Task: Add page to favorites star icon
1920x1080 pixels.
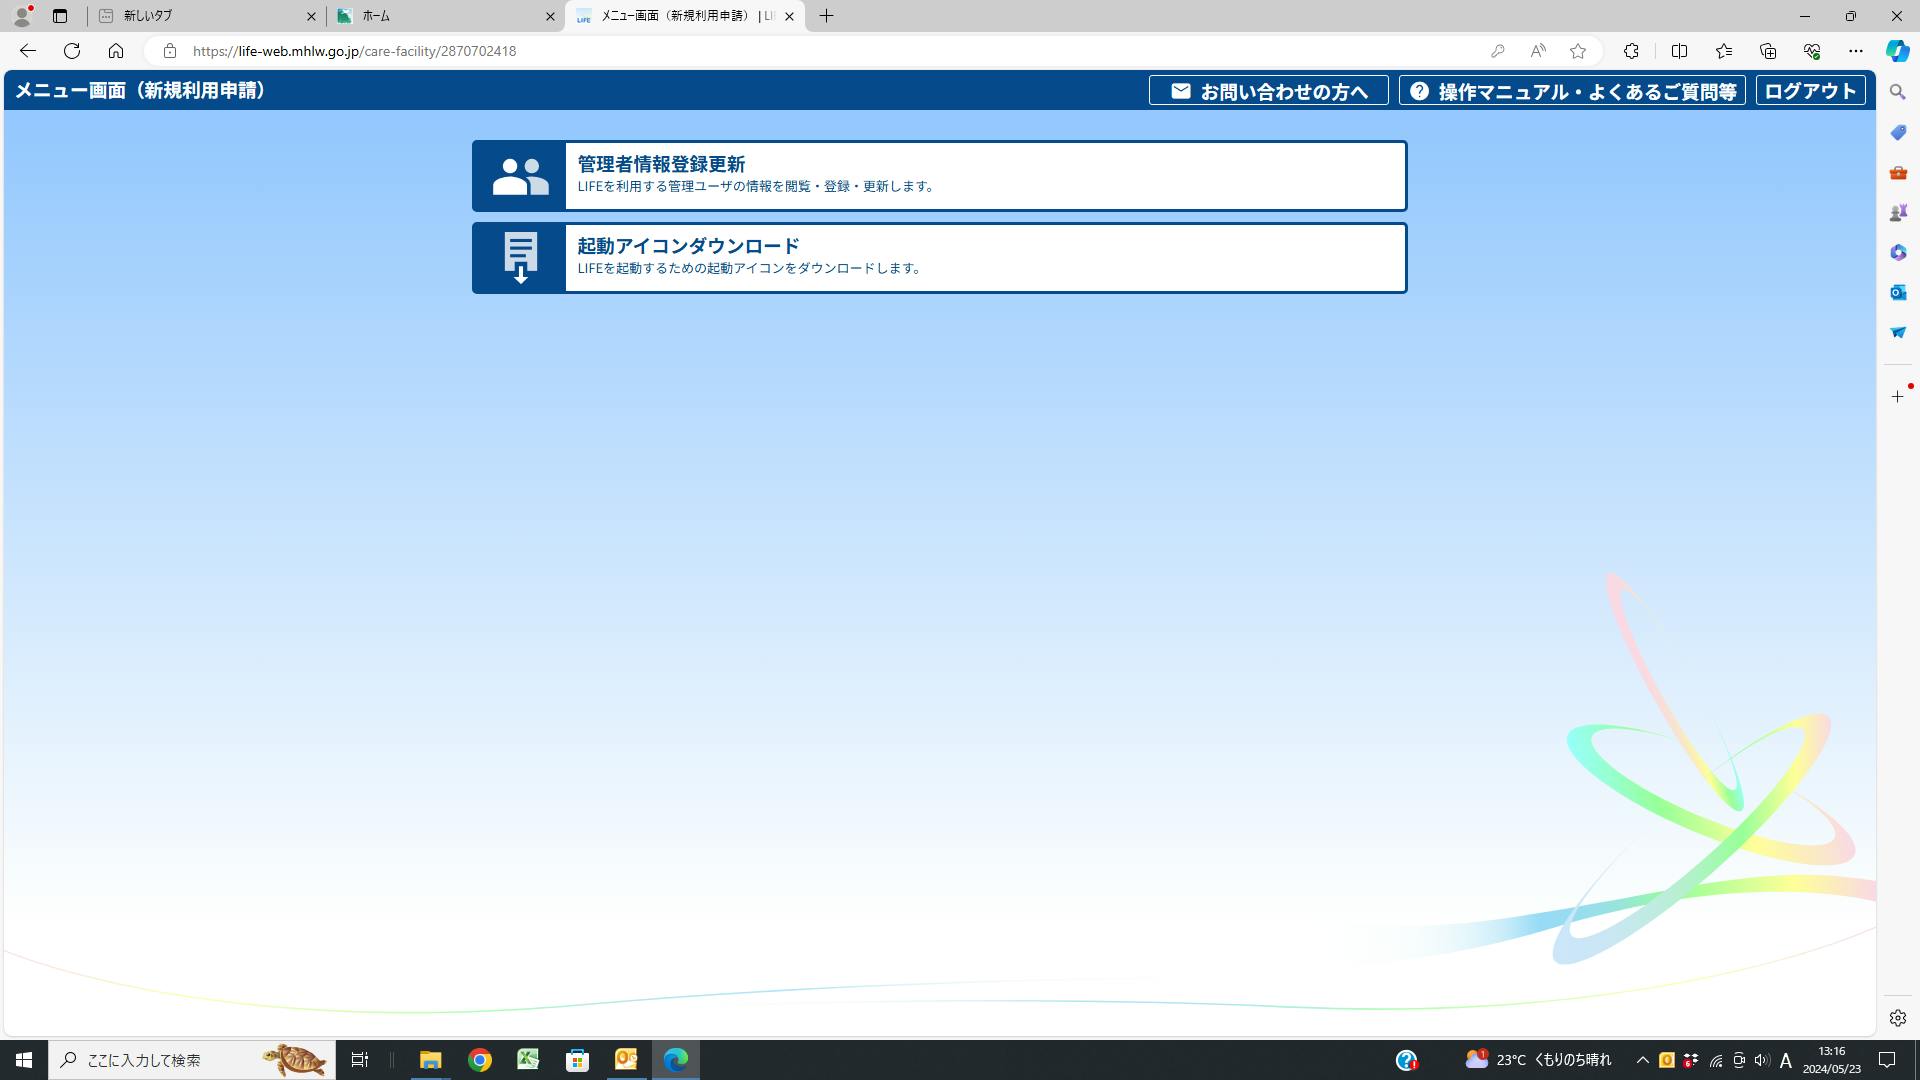Action: [x=1578, y=51]
